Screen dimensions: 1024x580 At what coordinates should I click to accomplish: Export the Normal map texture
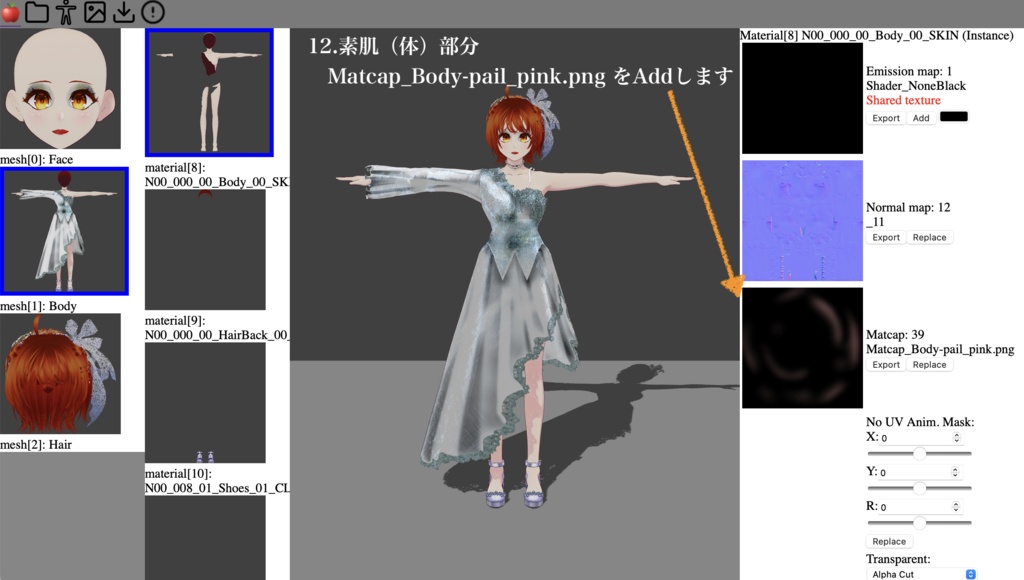point(886,238)
